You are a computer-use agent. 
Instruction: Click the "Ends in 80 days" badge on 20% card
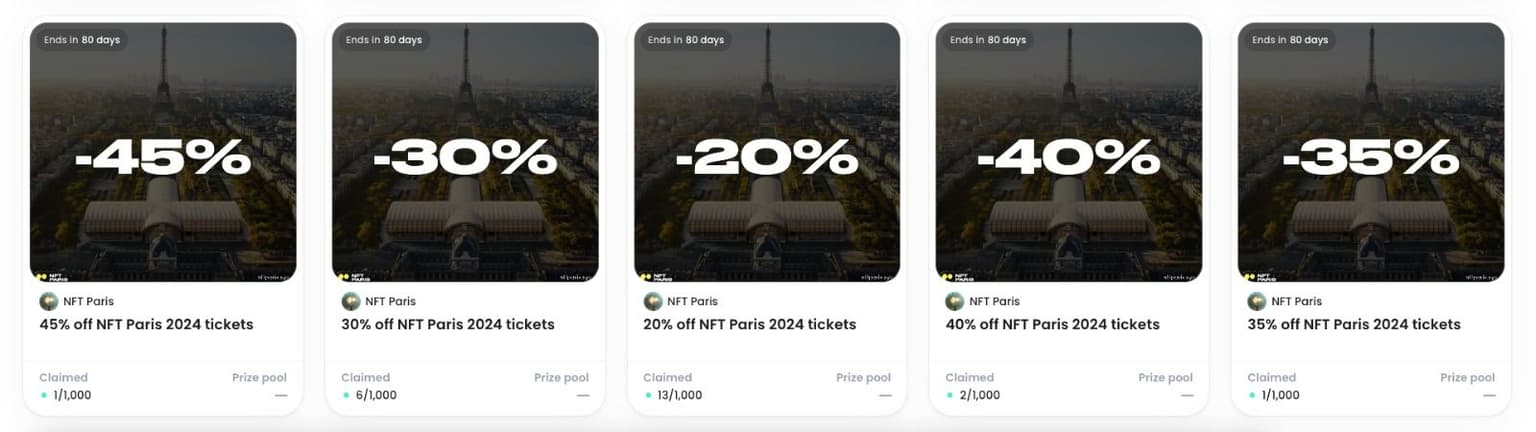click(x=686, y=40)
